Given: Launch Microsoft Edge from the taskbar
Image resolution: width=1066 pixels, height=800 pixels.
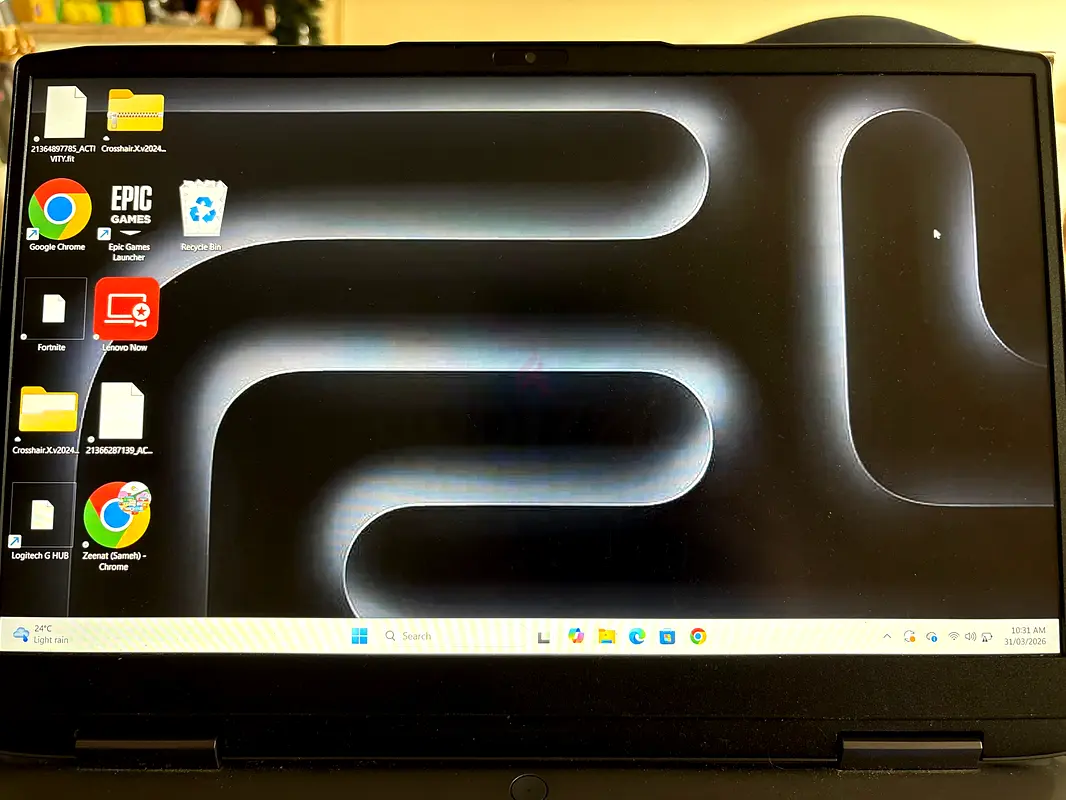Looking at the screenshot, I should point(637,636).
